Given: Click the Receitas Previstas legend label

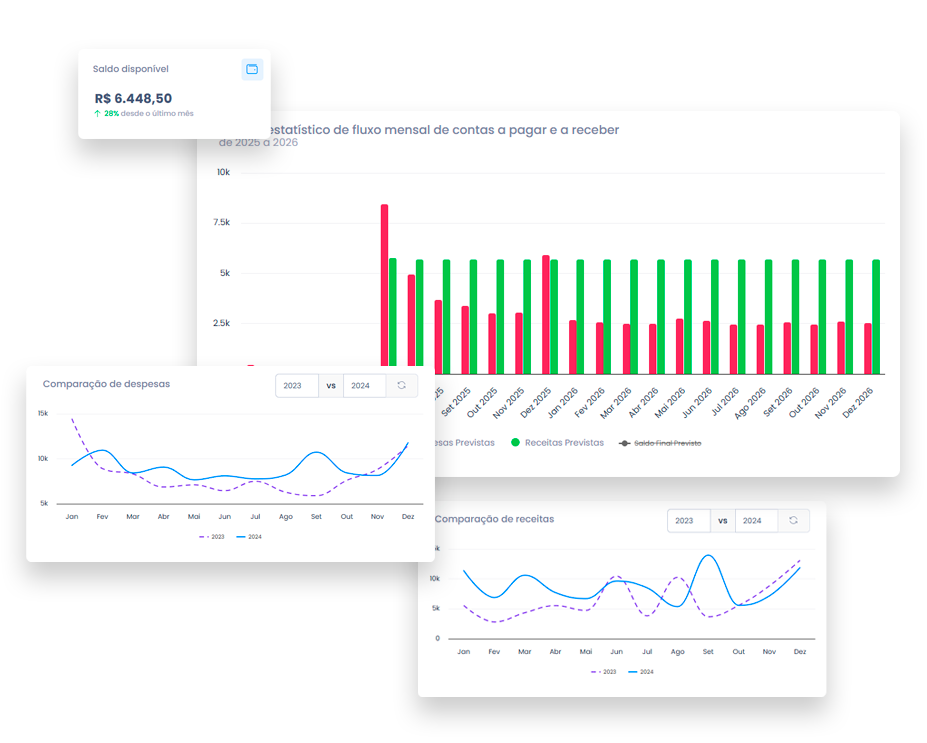Looking at the screenshot, I should point(564,442).
